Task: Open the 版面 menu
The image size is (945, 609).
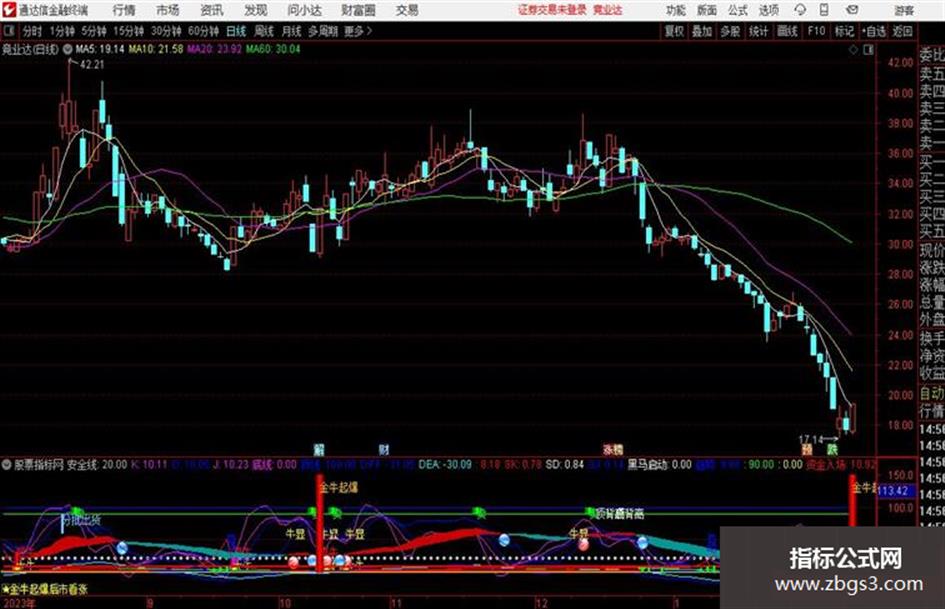Action: (707, 10)
